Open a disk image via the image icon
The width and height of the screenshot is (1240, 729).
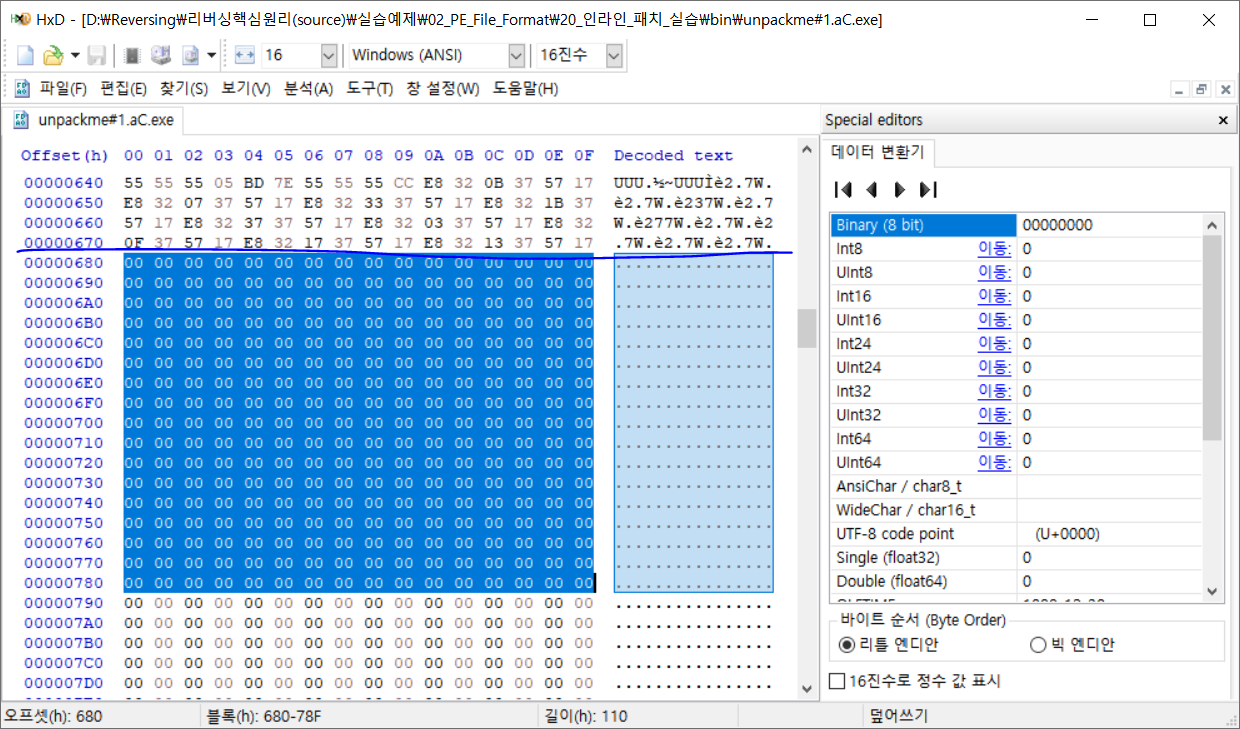(190, 55)
